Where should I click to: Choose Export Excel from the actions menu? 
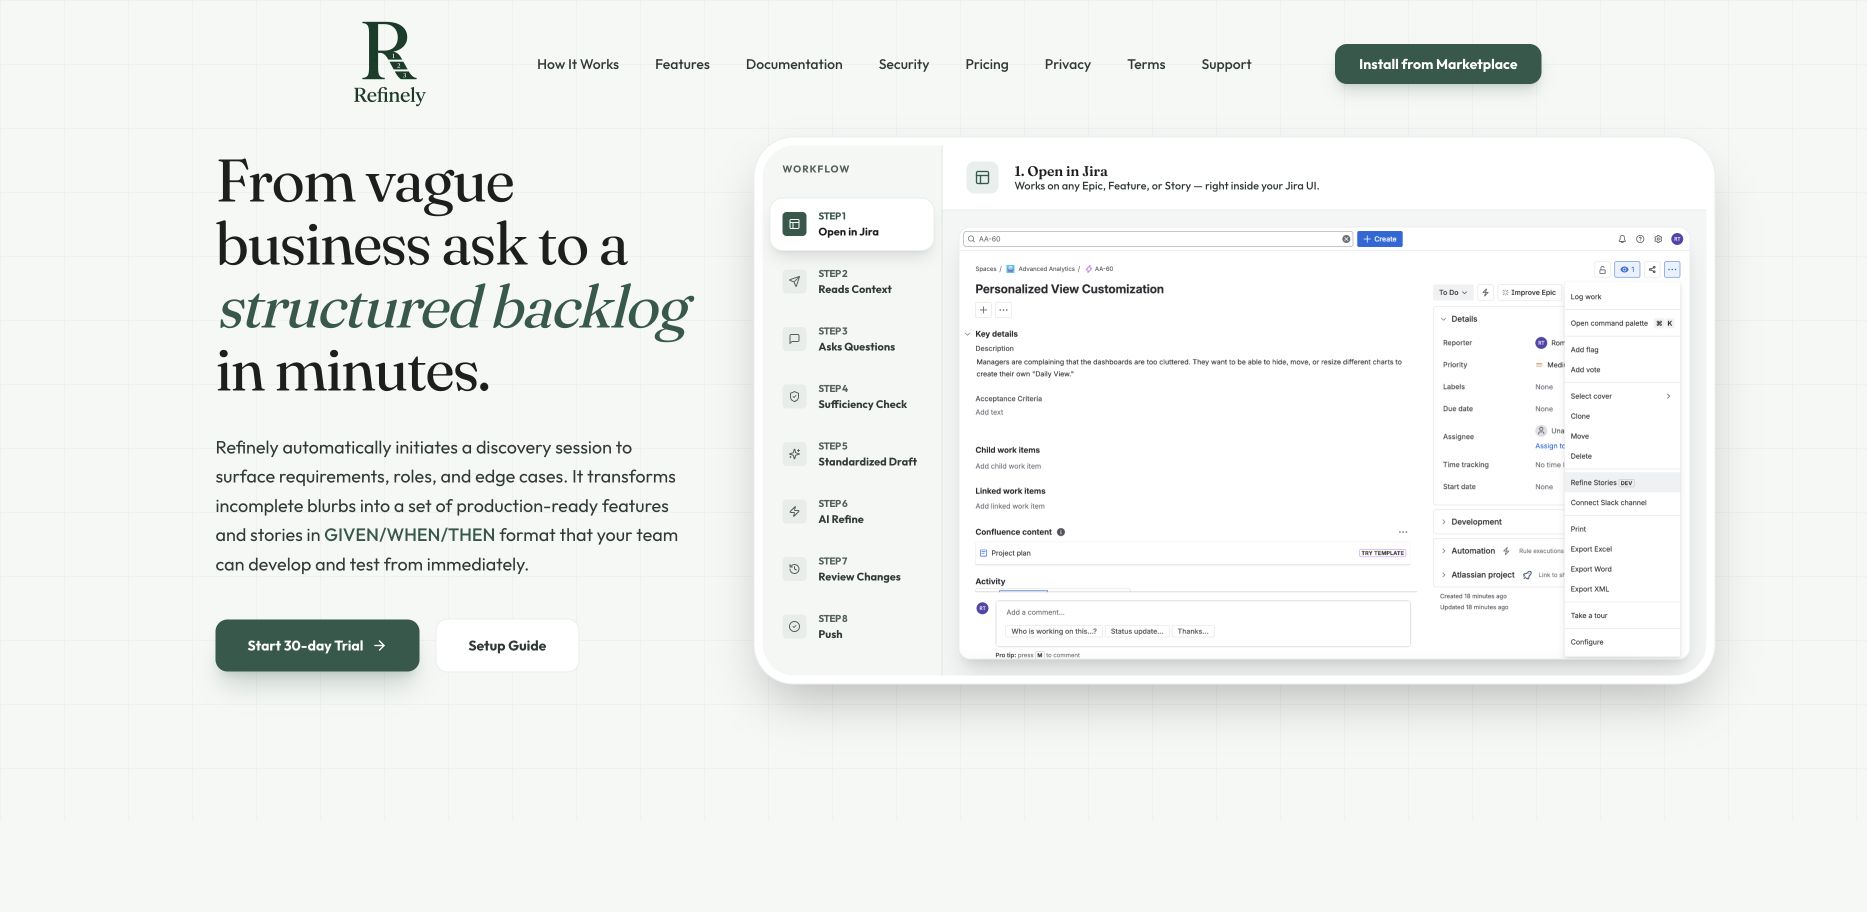click(1622, 549)
